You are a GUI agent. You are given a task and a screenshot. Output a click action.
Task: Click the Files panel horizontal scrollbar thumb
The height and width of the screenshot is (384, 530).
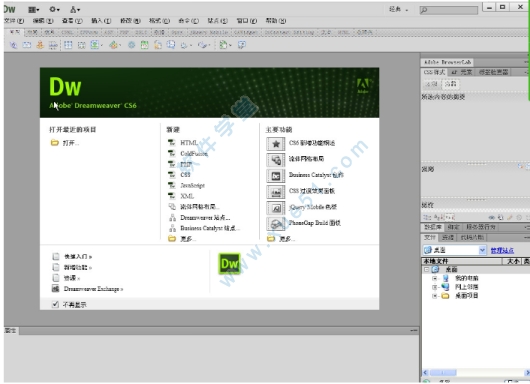pos(443,373)
